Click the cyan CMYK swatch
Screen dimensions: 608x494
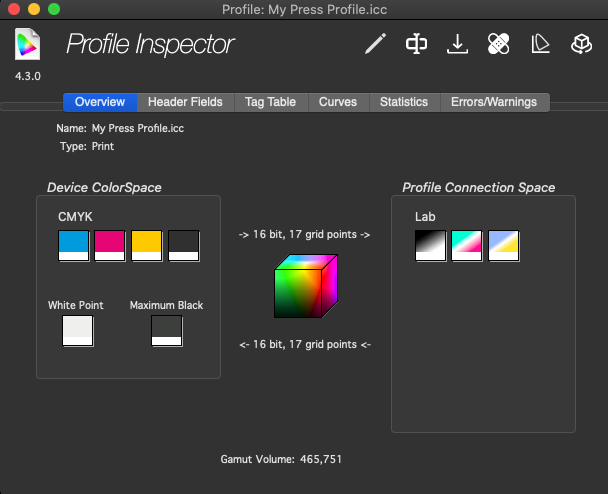pos(74,245)
